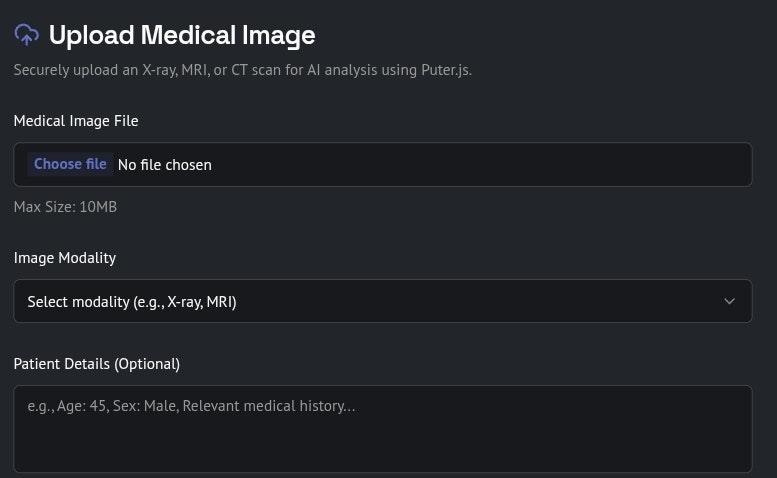
Task: Click '(e.g., X-ray, MRI)' in the modality box
Action: click(x=185, y=301)
